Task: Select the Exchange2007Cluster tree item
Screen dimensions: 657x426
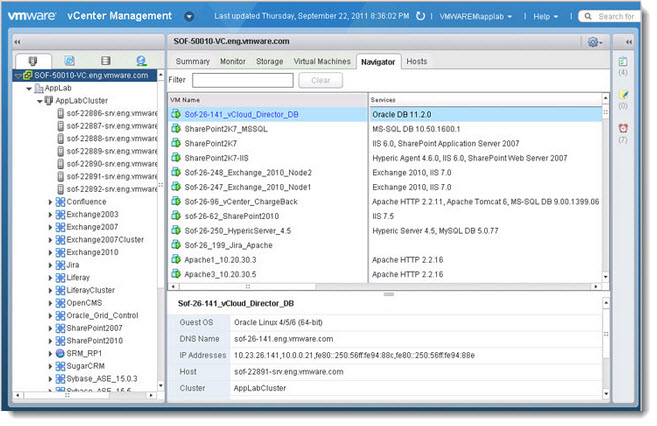Action: pyautogui.click(x=105, y=240)
